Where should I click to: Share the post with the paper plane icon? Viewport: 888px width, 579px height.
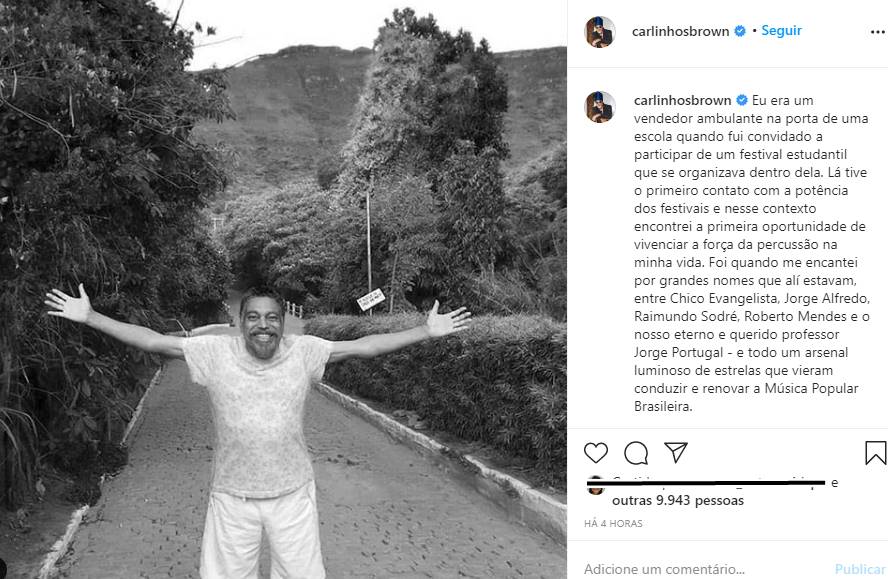(x=676, y=452)
